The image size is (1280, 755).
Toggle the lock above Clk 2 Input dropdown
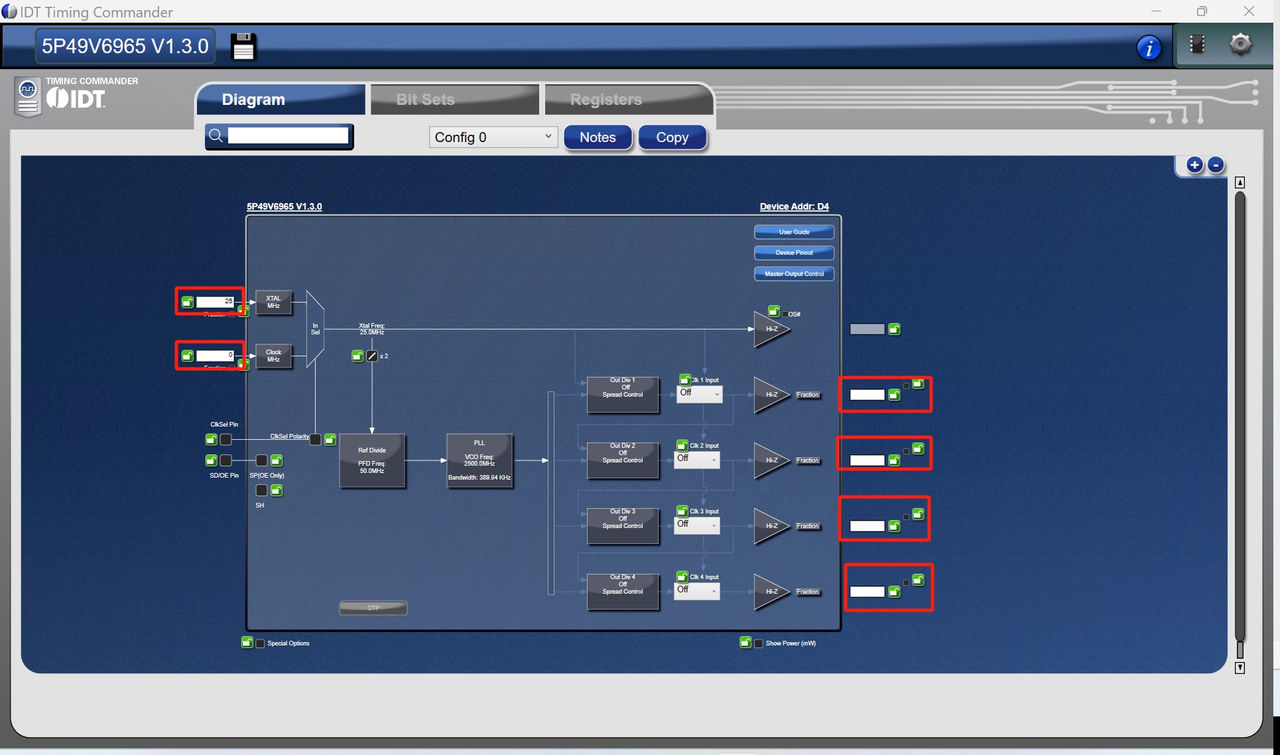683,445
